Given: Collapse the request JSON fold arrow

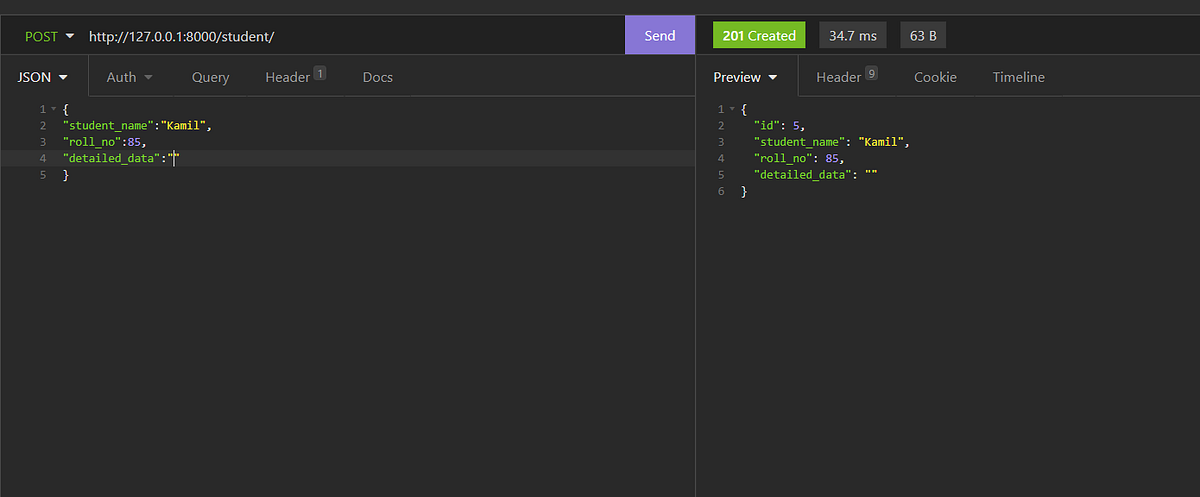Looking at the screenshot, I should pyautogui.click(x=53, y=109).
